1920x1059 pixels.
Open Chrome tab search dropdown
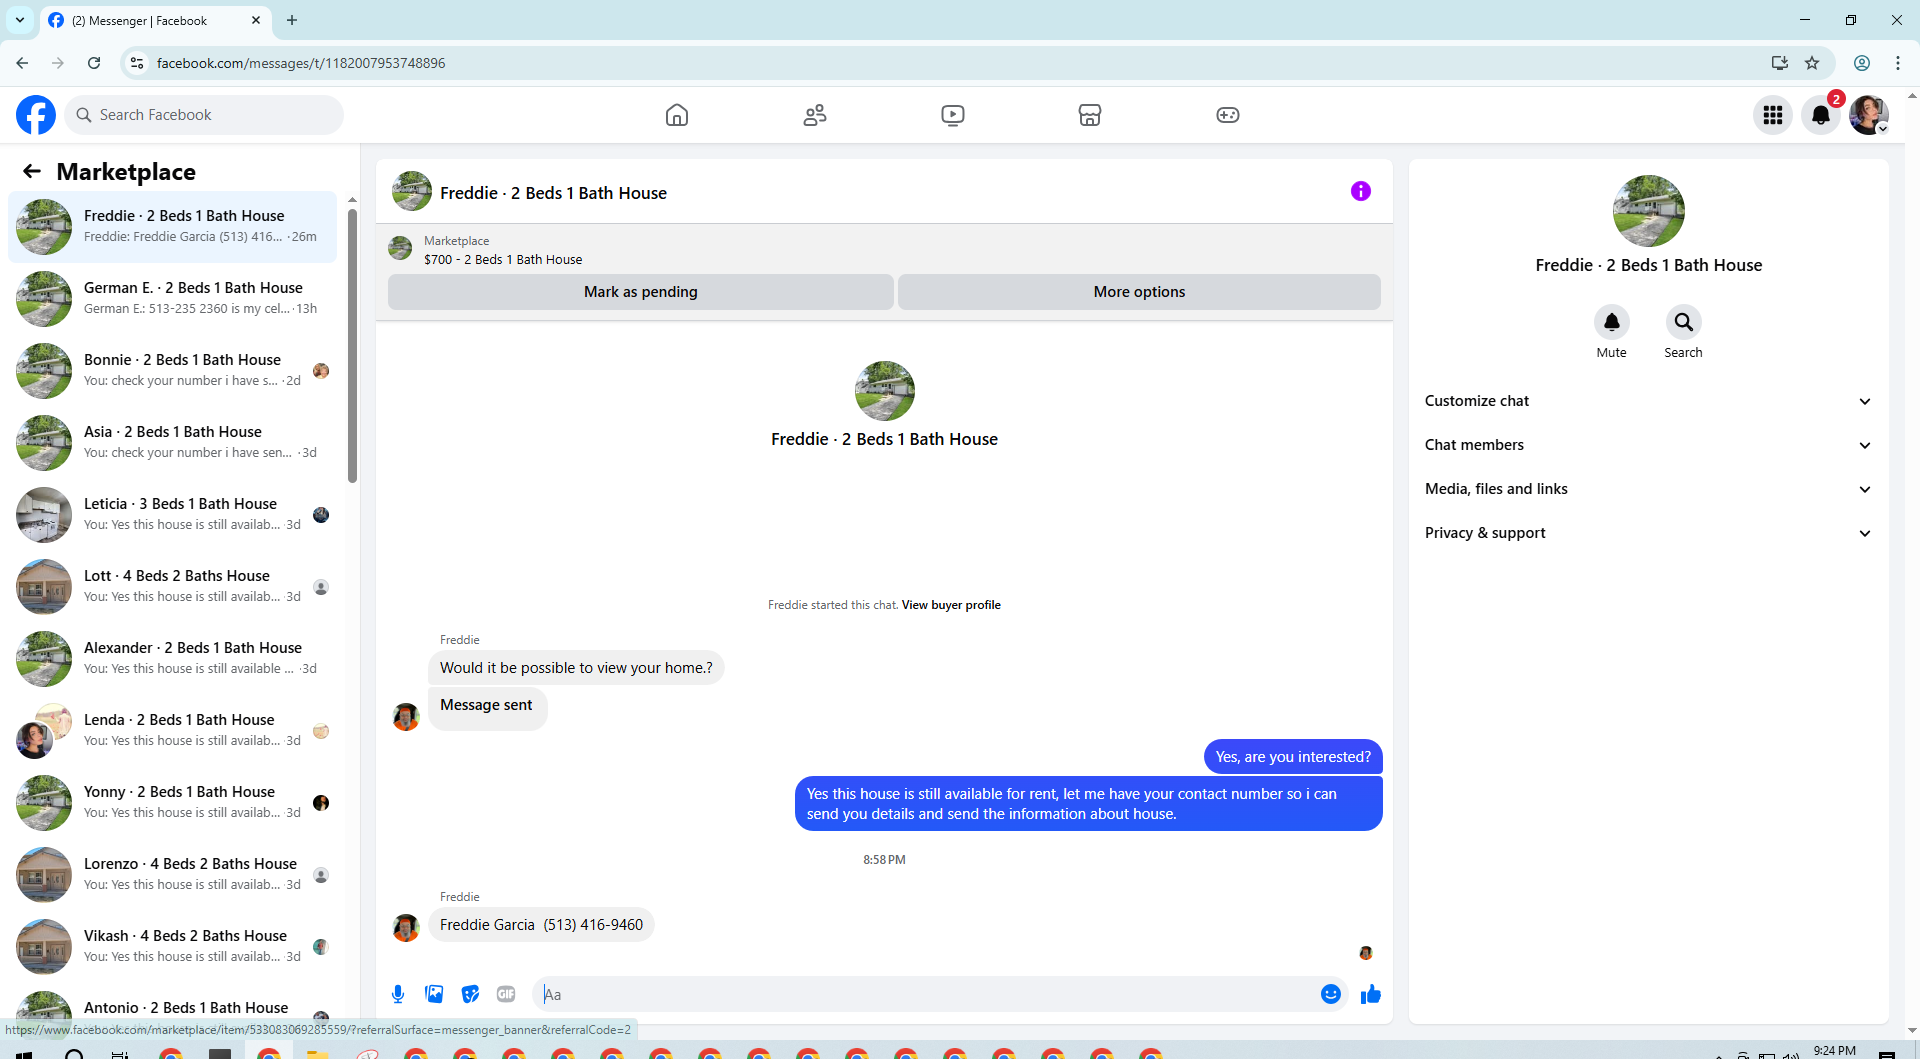pyautogui.click(x=20, y=20)
